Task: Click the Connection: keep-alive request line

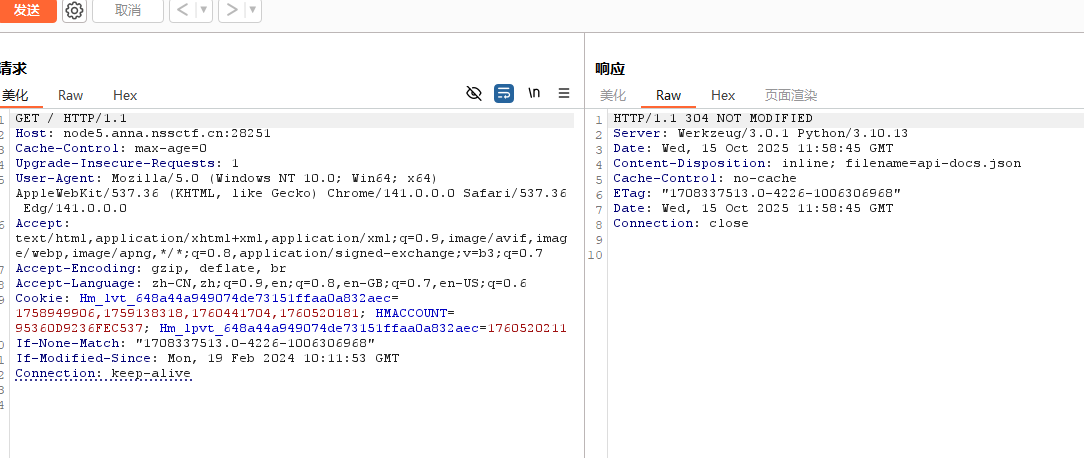Action: click(x=102, y=374)
